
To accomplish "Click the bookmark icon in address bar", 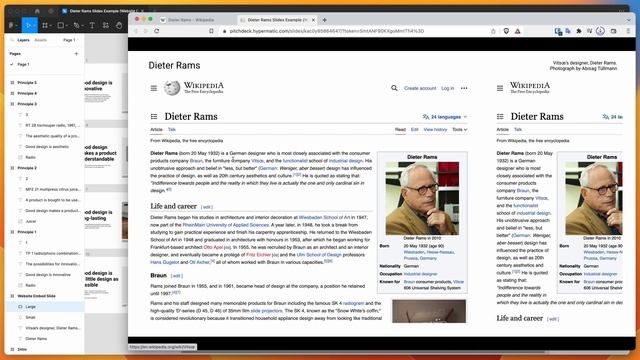I will pos(211,31).
